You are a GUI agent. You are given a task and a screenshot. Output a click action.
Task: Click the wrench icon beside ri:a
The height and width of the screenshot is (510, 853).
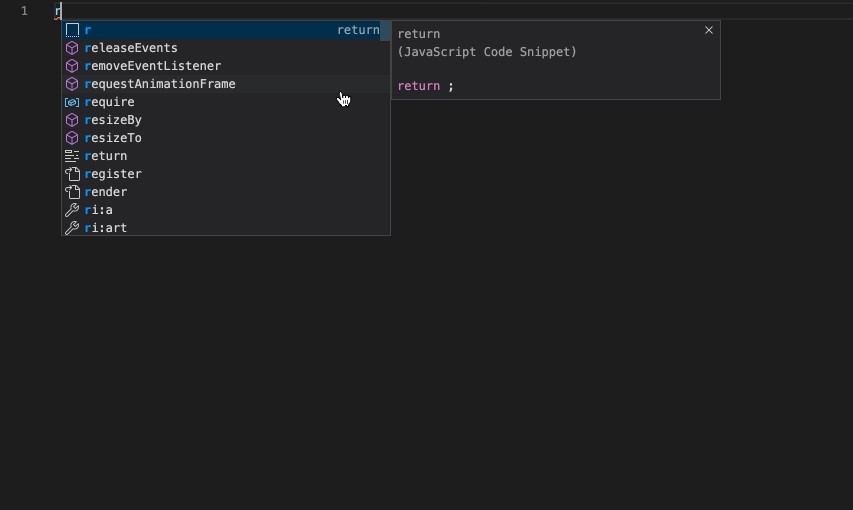(x=72, y=210)
